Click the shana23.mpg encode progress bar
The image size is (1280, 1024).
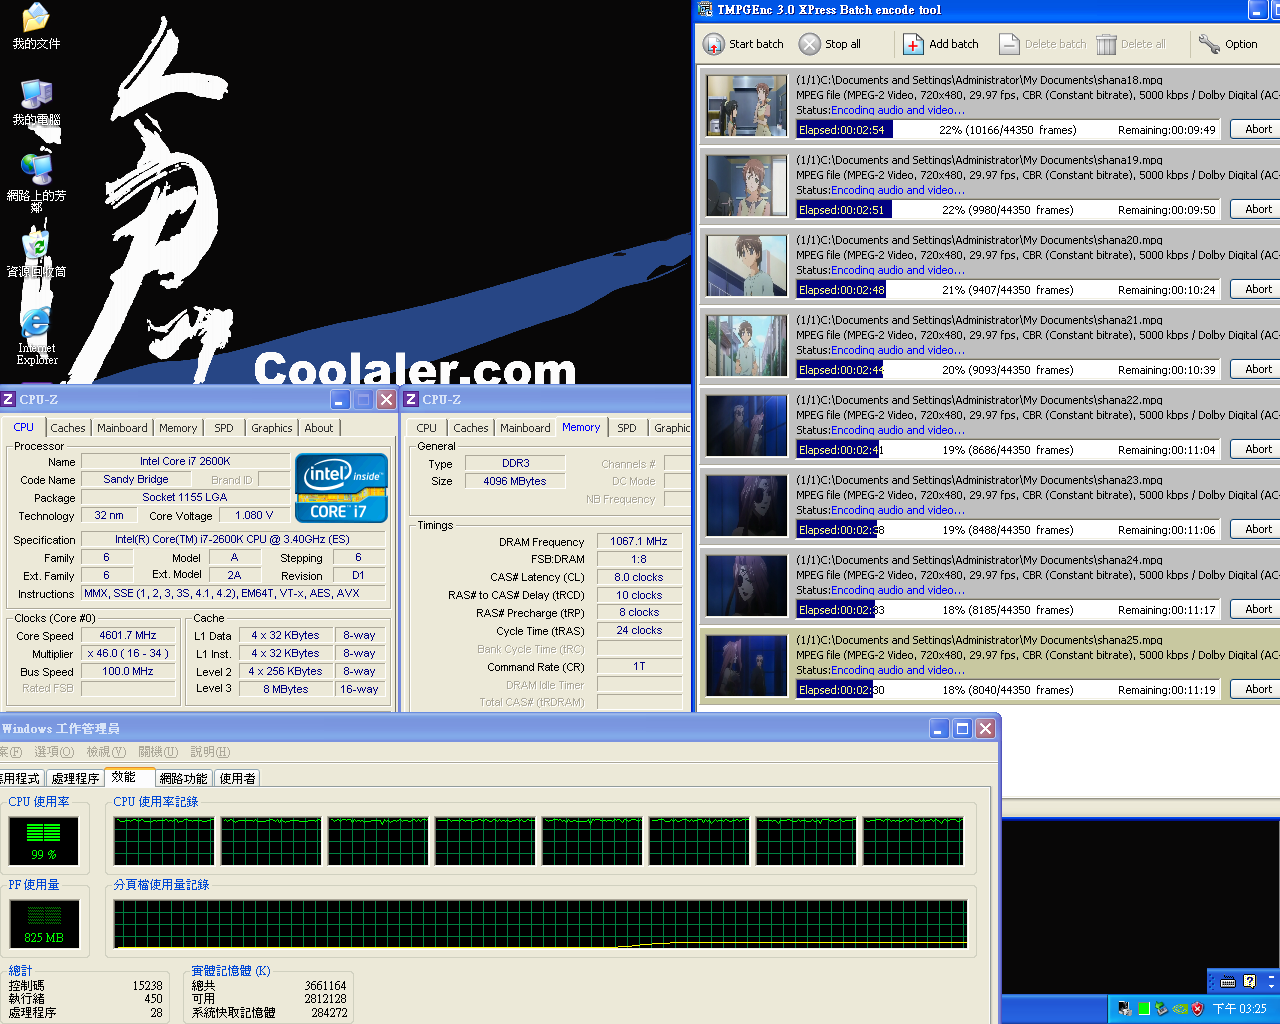(x=1009, y=530)
